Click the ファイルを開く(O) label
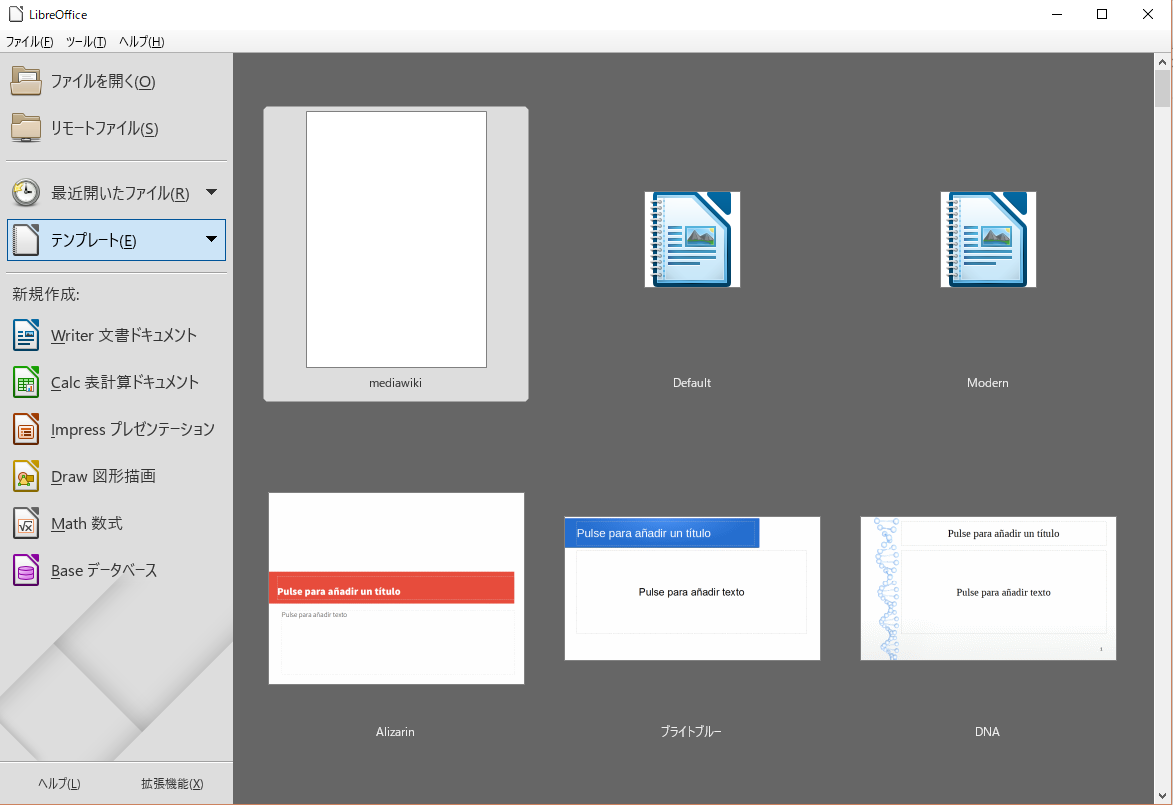Screen dimensions: 1173x805 (x=103, y=82)
